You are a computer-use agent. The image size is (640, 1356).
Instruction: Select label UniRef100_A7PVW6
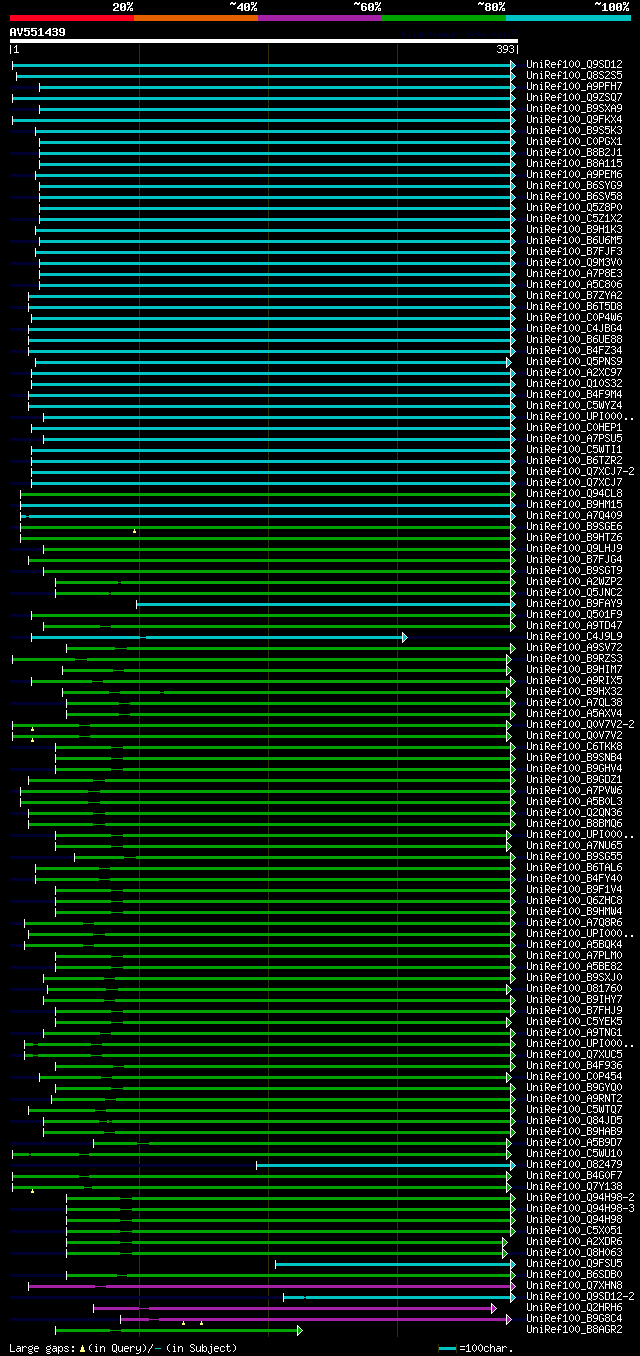pyautogui.click(x=574, y=791)
